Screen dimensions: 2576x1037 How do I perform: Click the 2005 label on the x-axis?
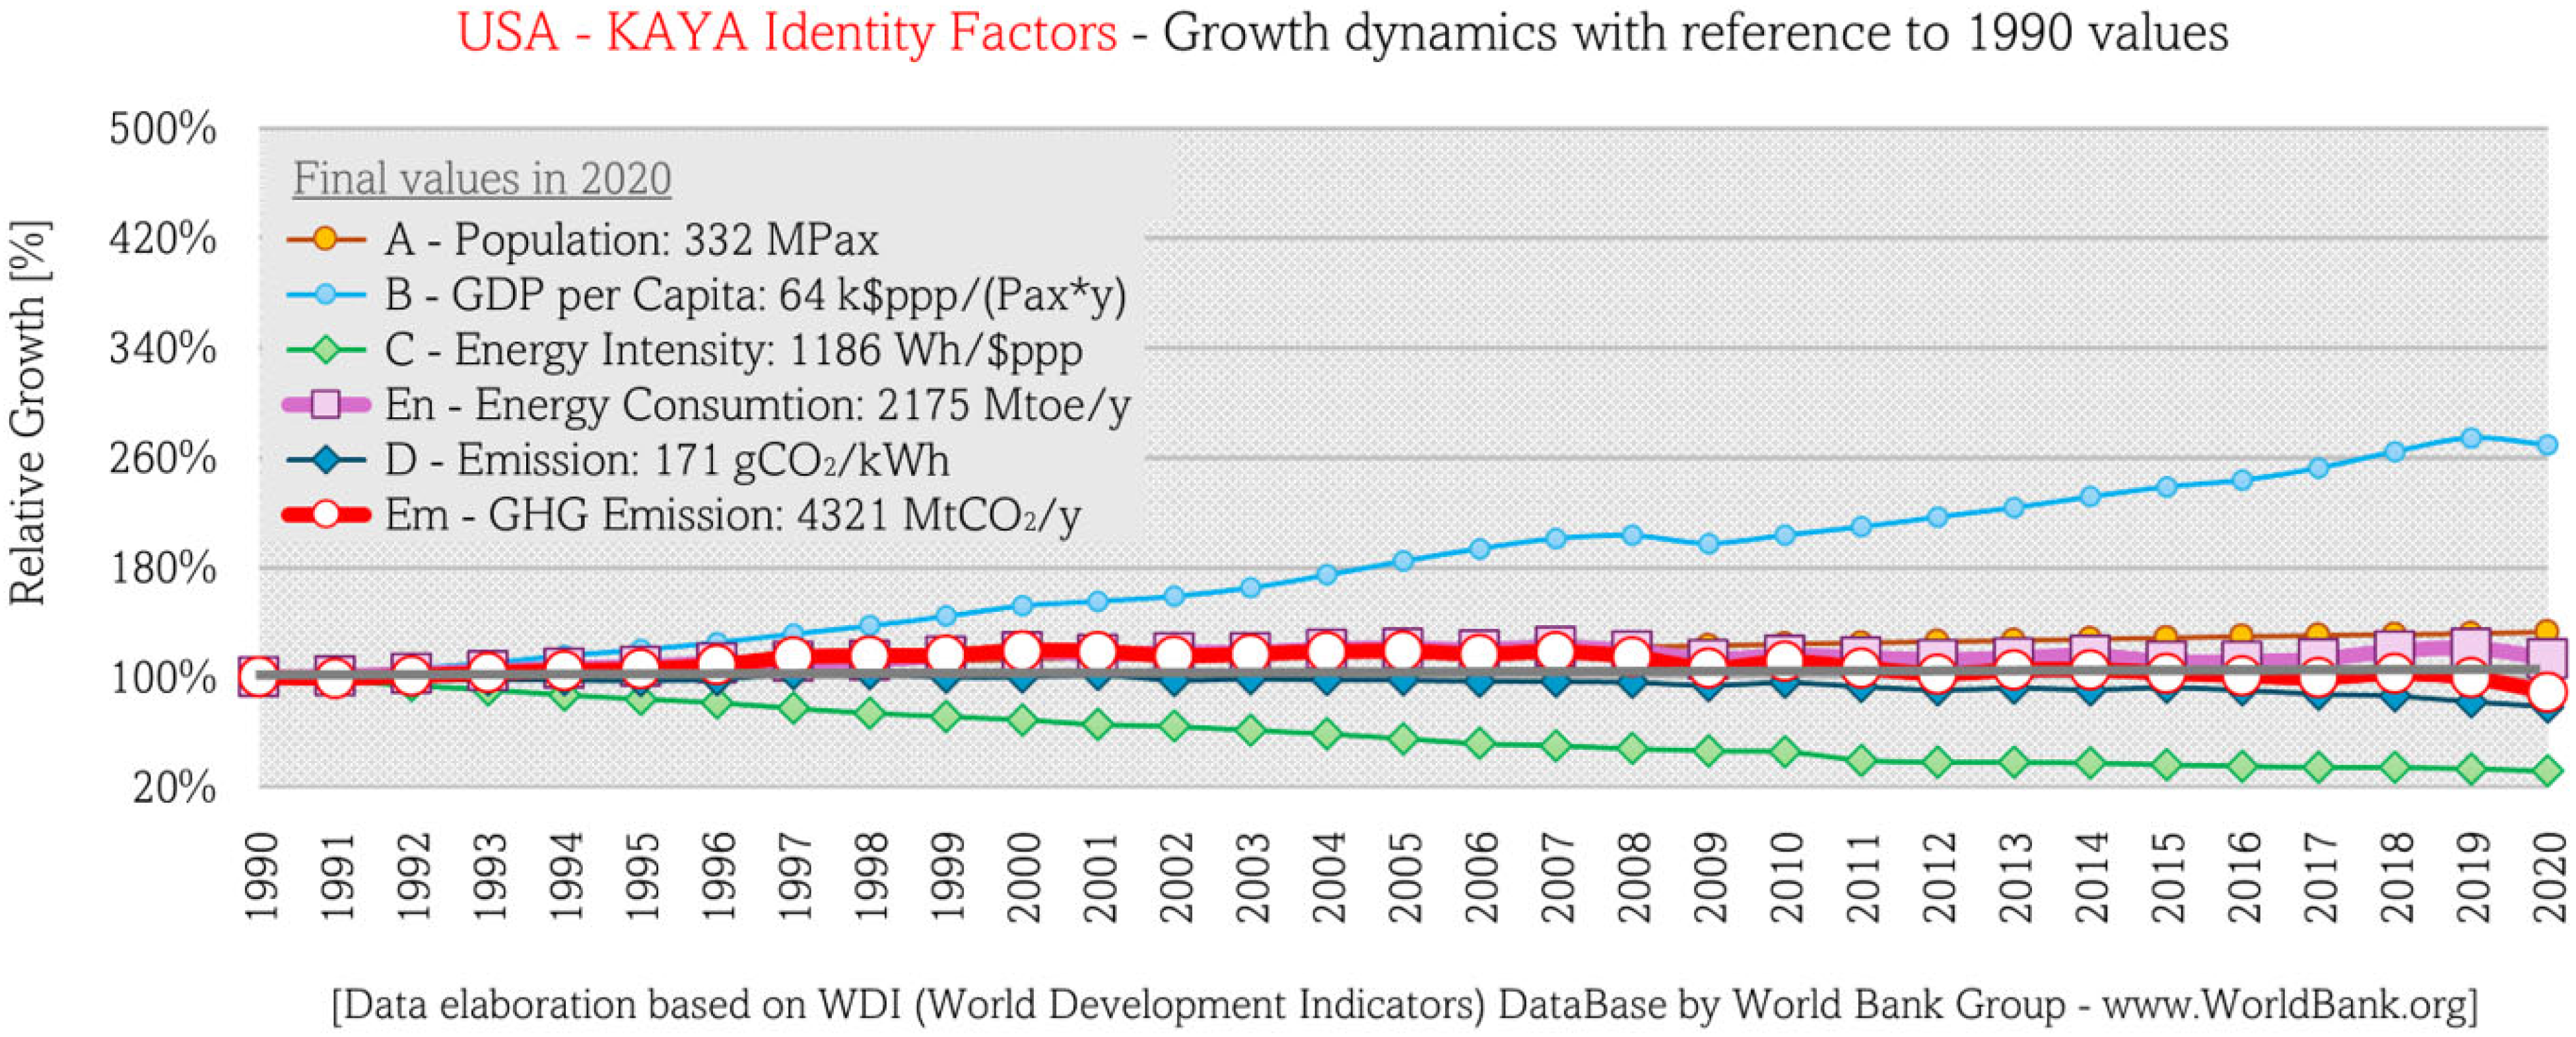coord(1404,877)
